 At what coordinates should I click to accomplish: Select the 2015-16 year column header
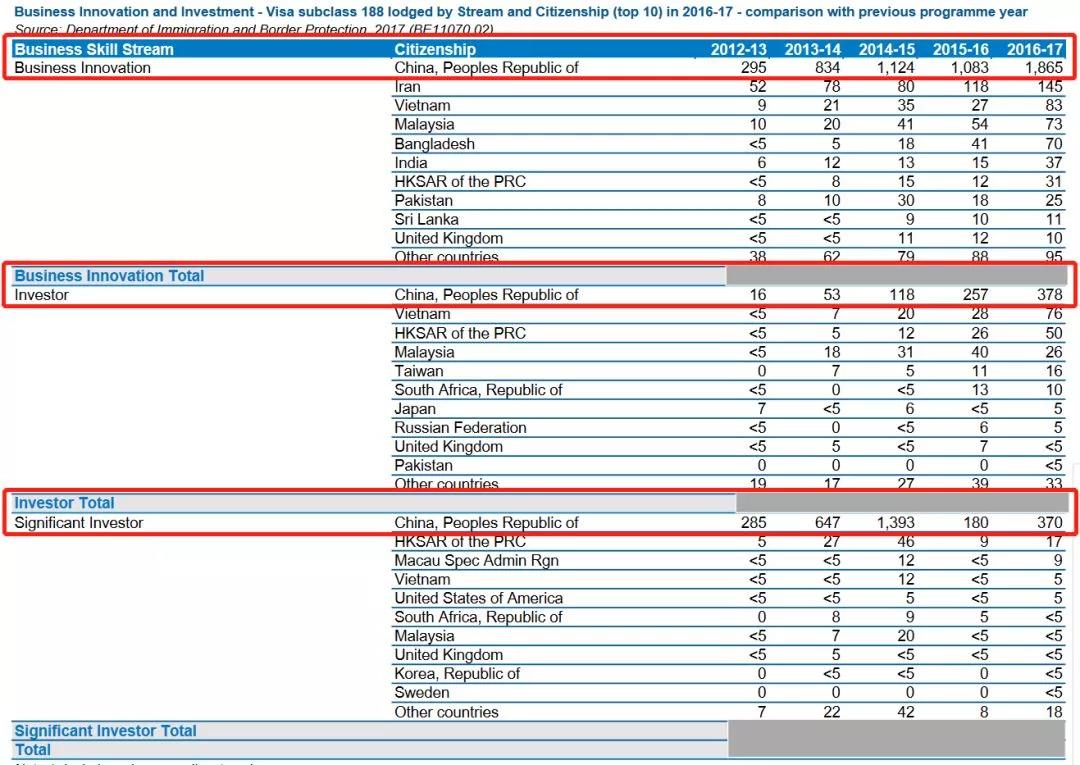coord(961,49)
